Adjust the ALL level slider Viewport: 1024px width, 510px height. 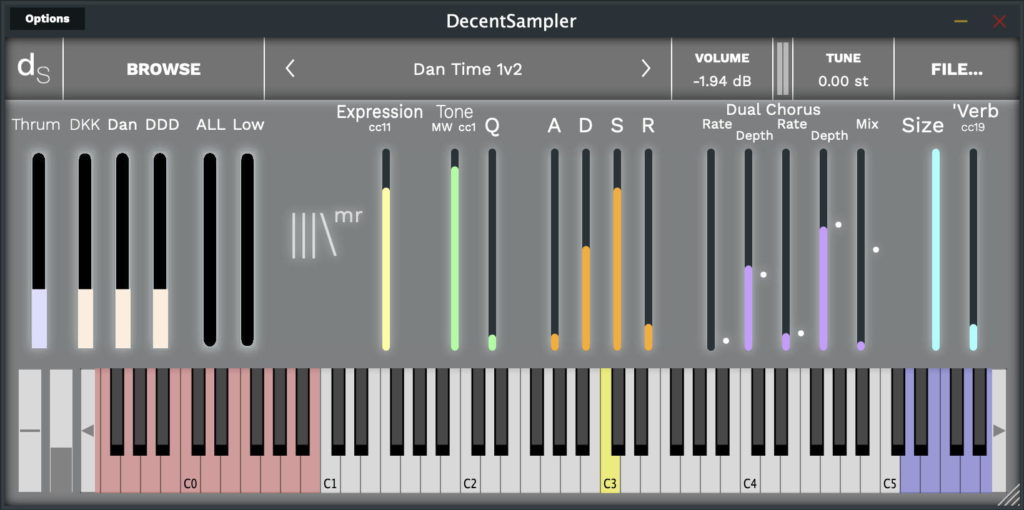point(210,249)
